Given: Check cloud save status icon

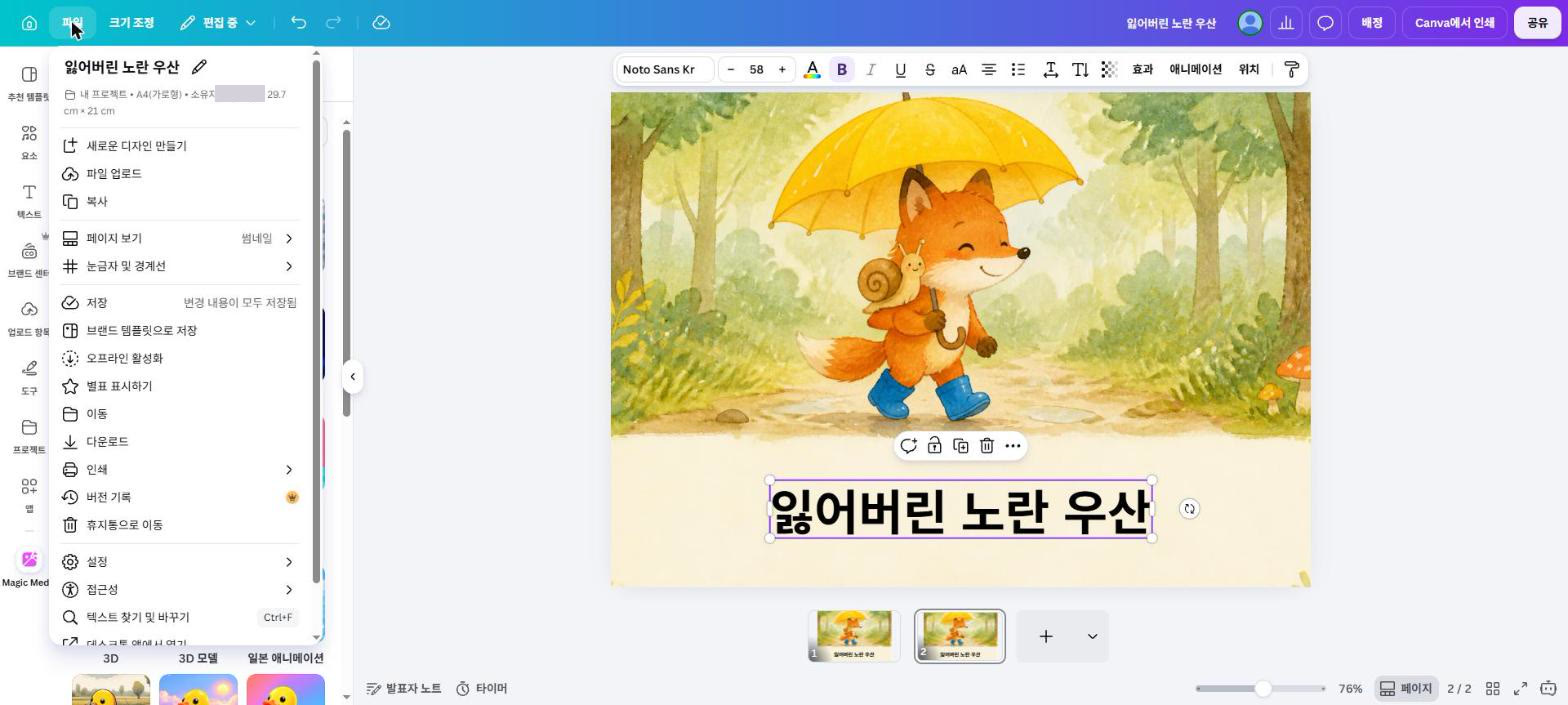Looking at the screenshot, I should (381, 22).
